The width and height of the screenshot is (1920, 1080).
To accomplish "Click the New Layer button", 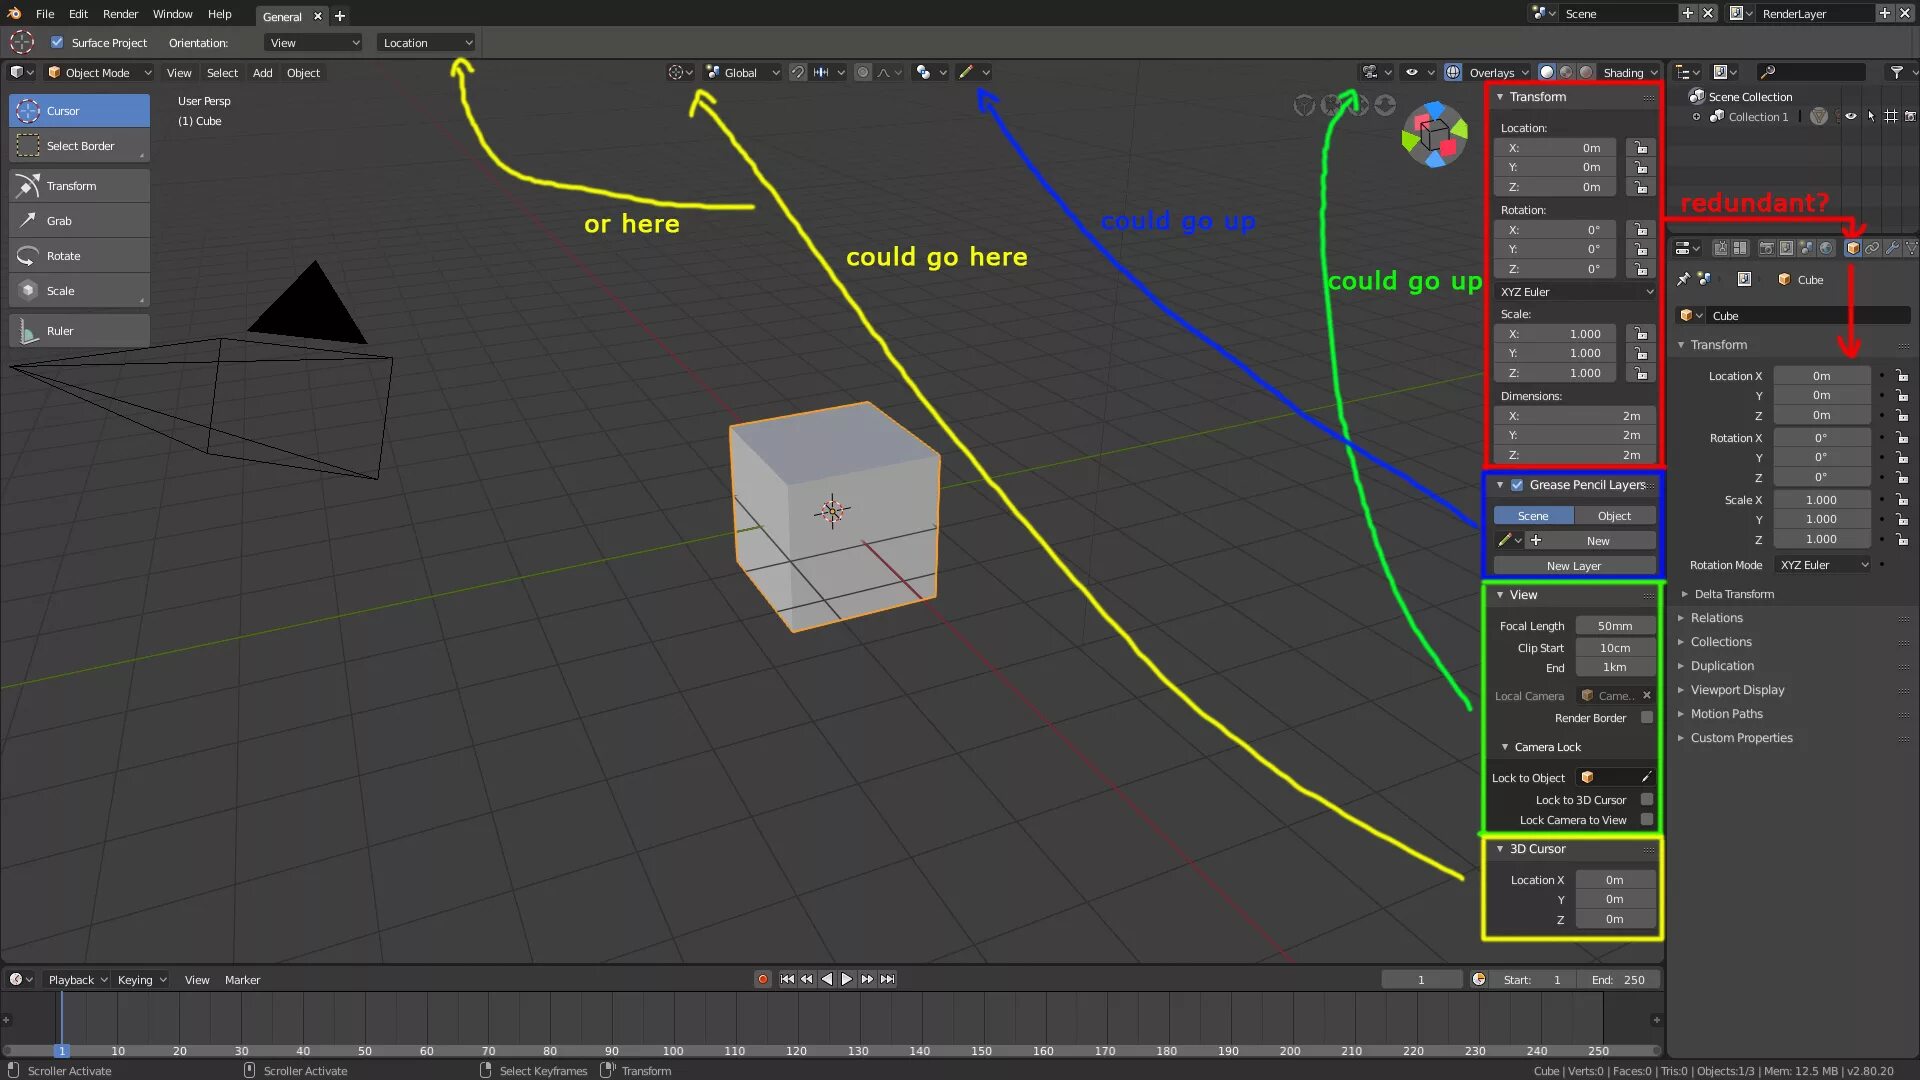I will [x=1574, y=566].
